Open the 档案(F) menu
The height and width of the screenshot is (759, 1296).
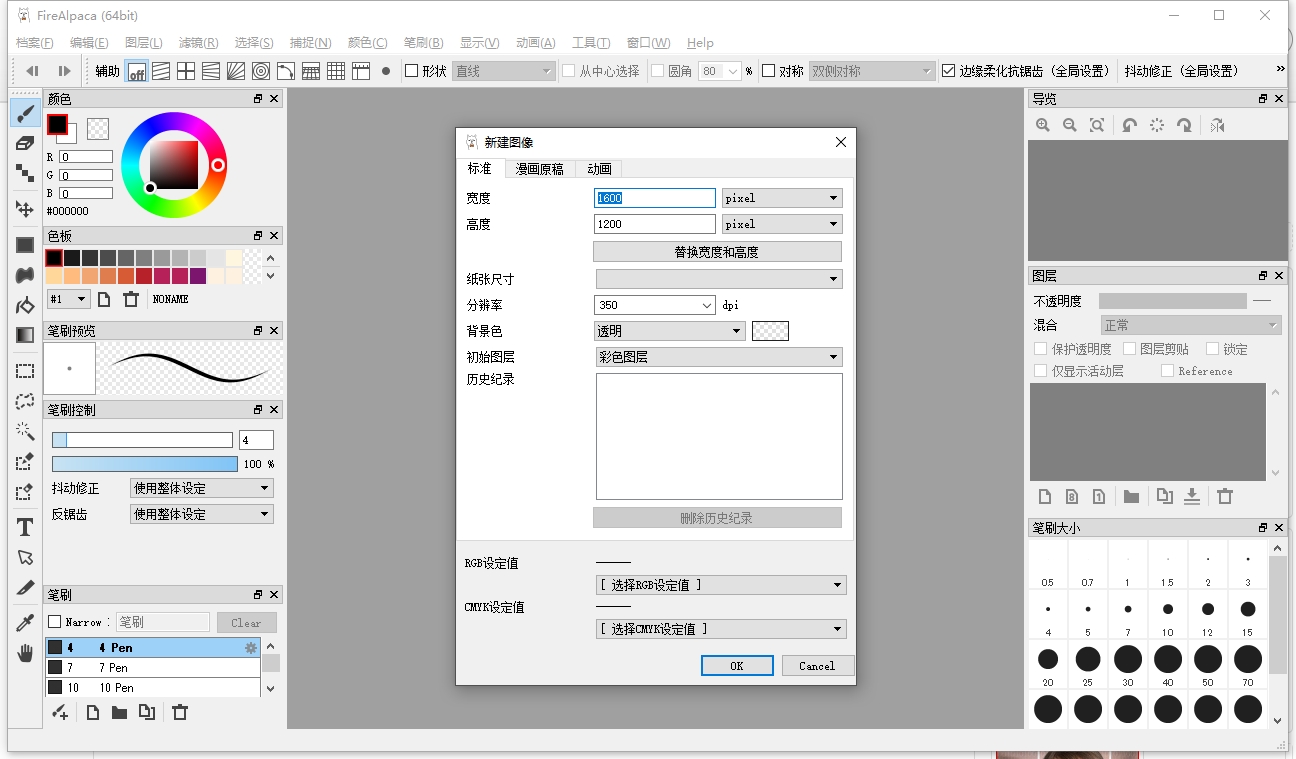point(35,43)
